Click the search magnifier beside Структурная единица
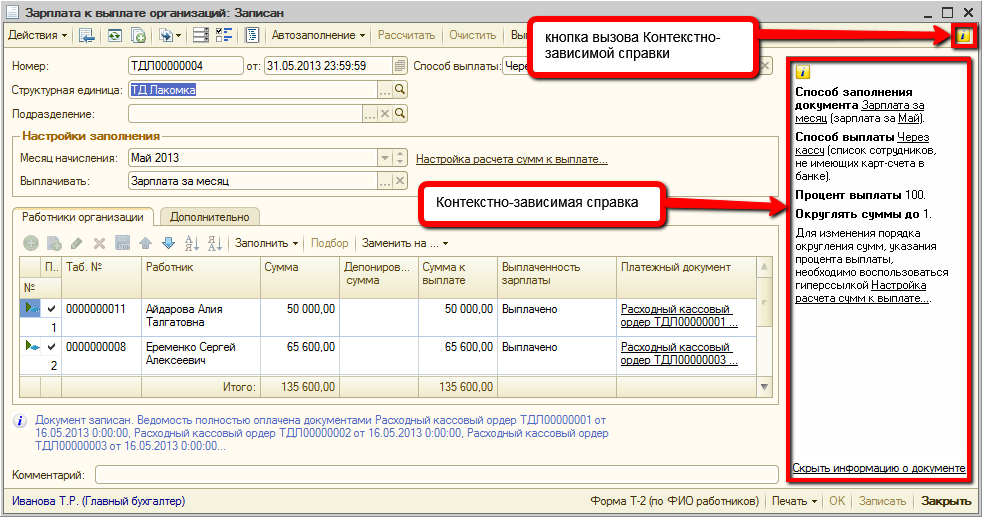This screenshot has height=517, width=982. pyautogui.click(x=400, y=90)
